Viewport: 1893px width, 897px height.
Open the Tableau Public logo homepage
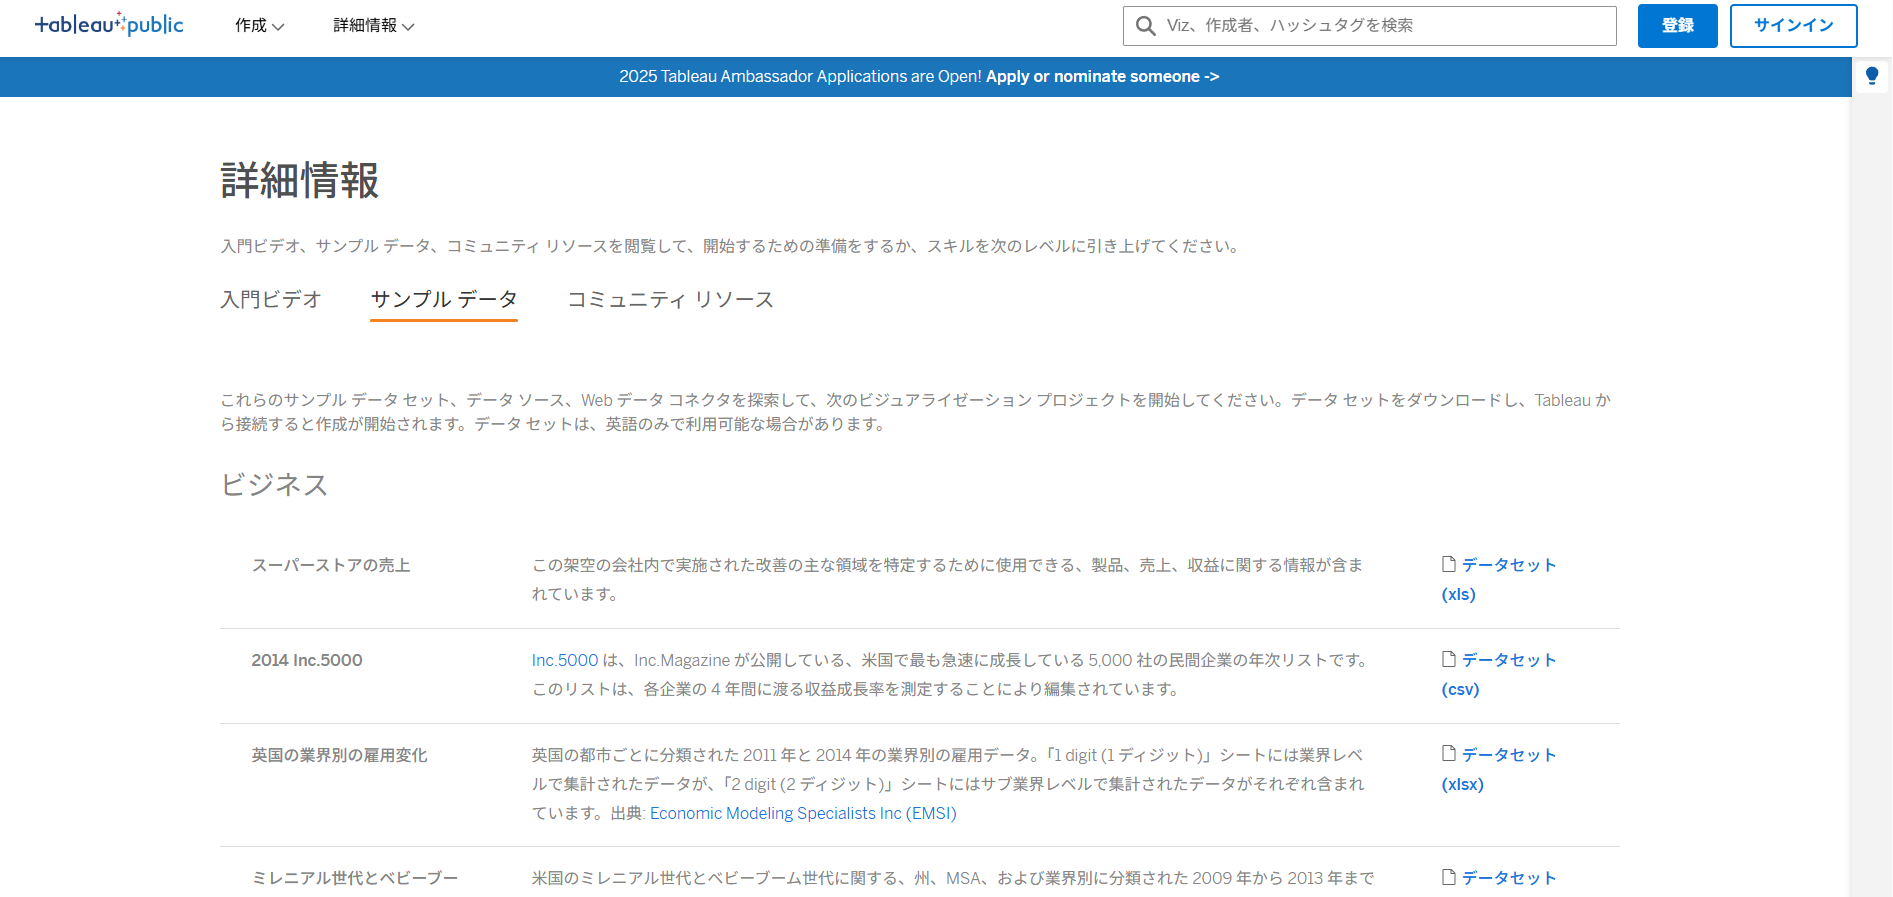pyautogui.click(x=109, y=25)
